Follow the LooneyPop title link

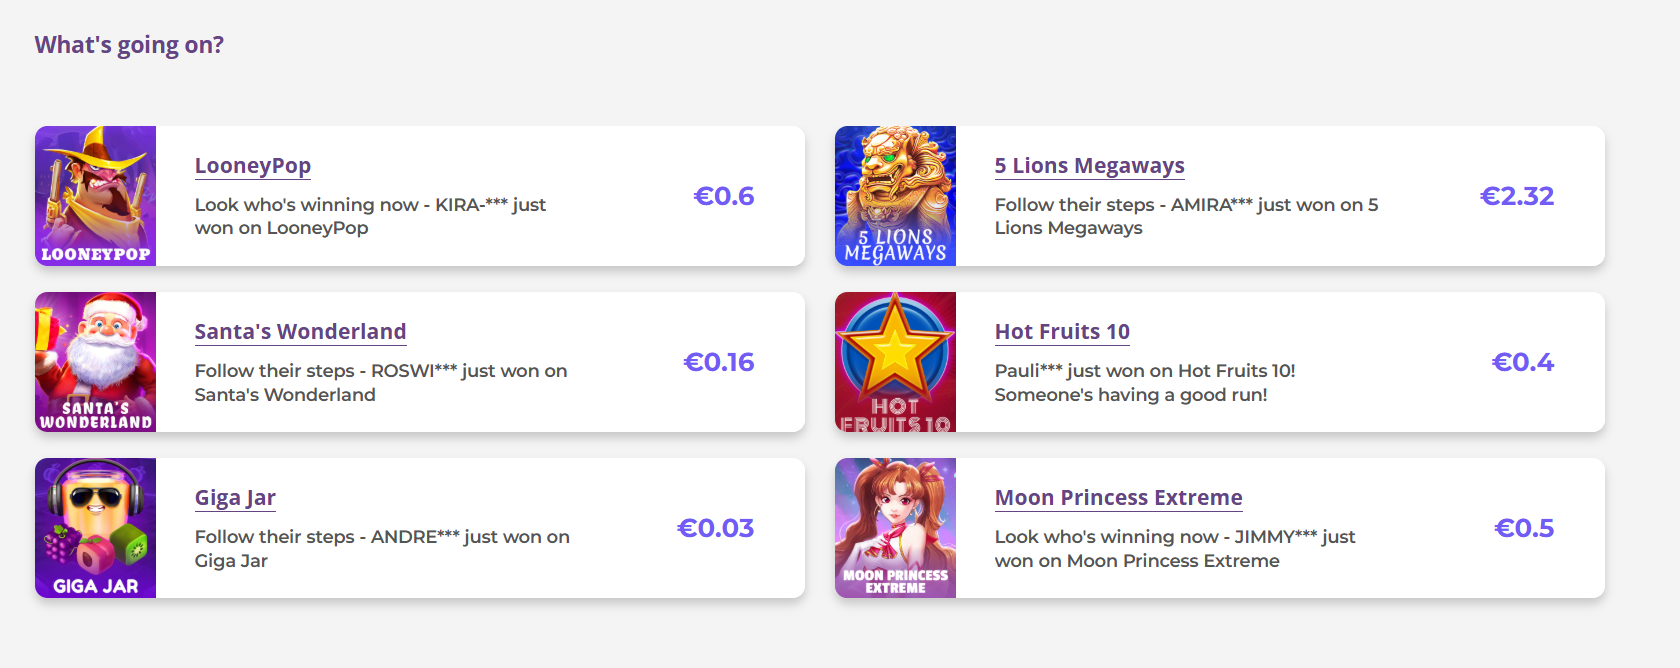253,166
